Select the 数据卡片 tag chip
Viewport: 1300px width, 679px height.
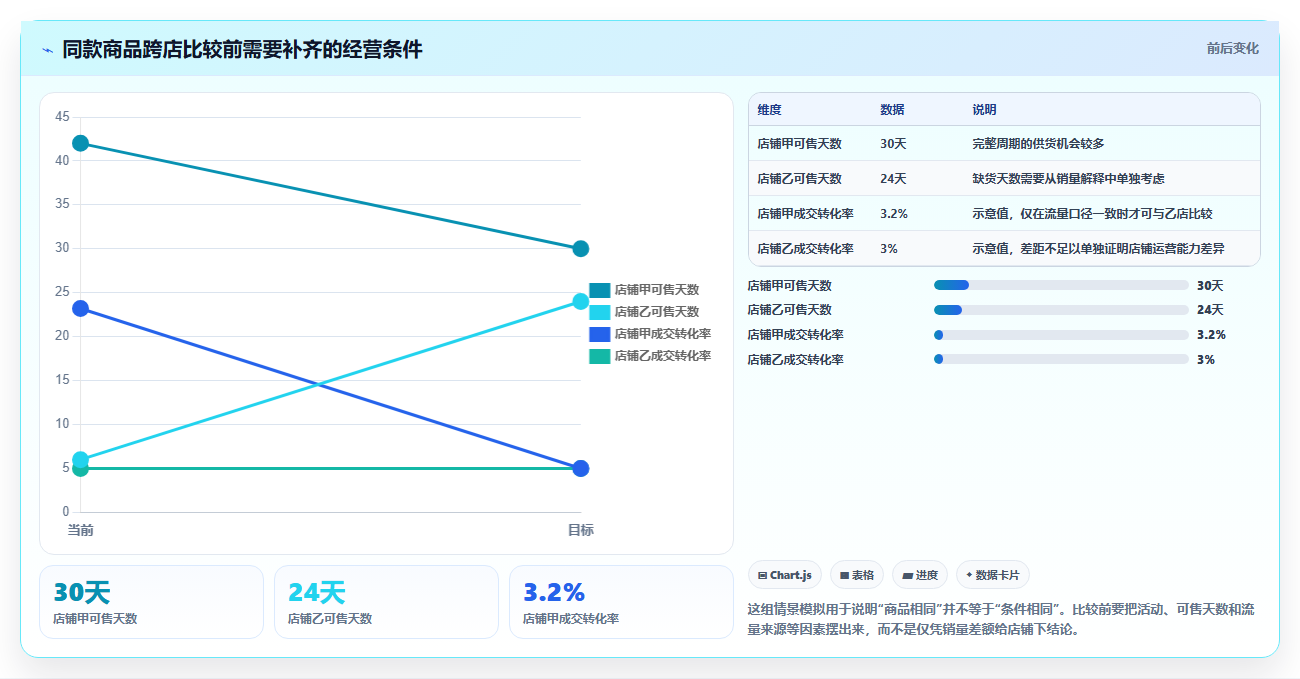[993, 575]
